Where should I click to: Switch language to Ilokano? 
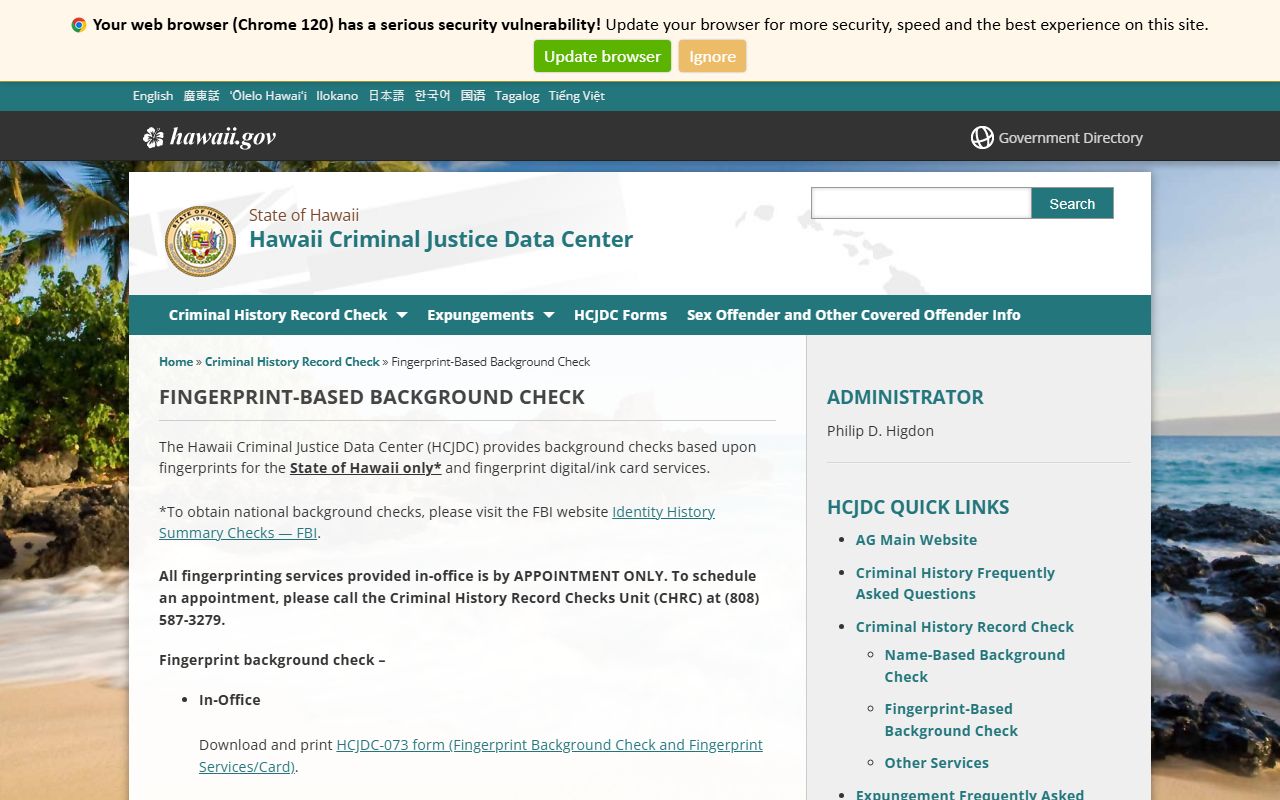coord(337,96)
